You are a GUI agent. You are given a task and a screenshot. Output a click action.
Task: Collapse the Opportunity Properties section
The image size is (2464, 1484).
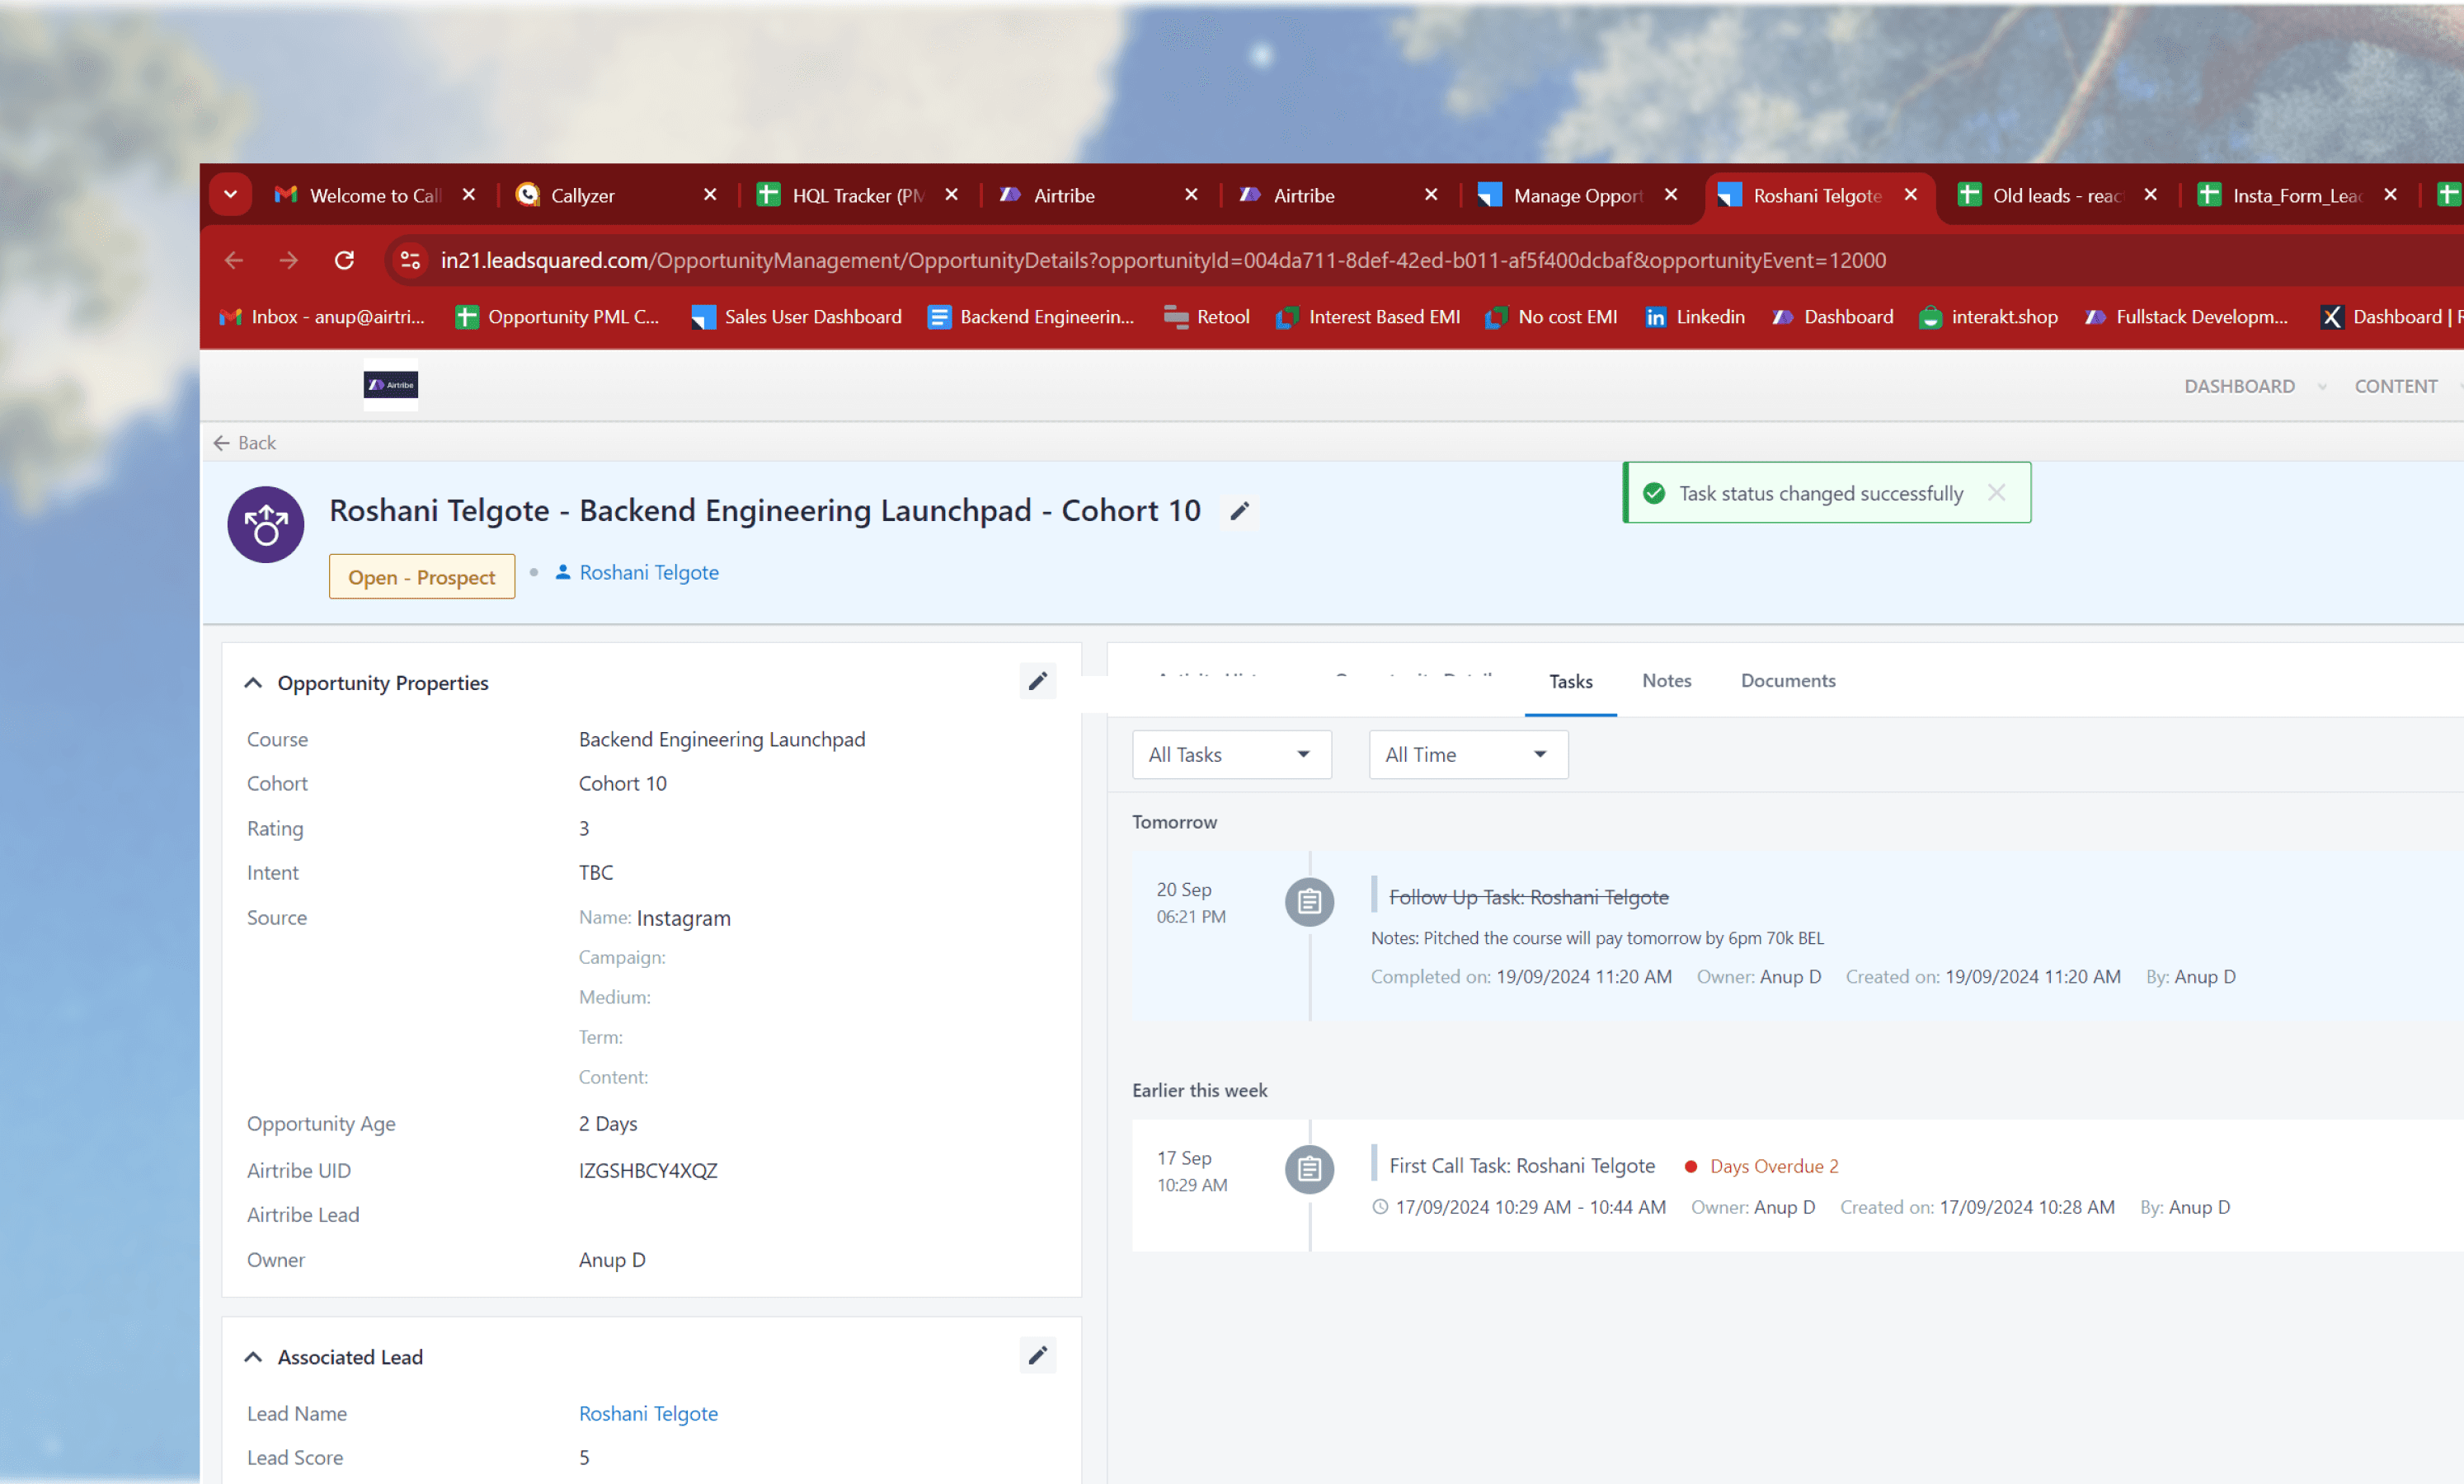253,683
